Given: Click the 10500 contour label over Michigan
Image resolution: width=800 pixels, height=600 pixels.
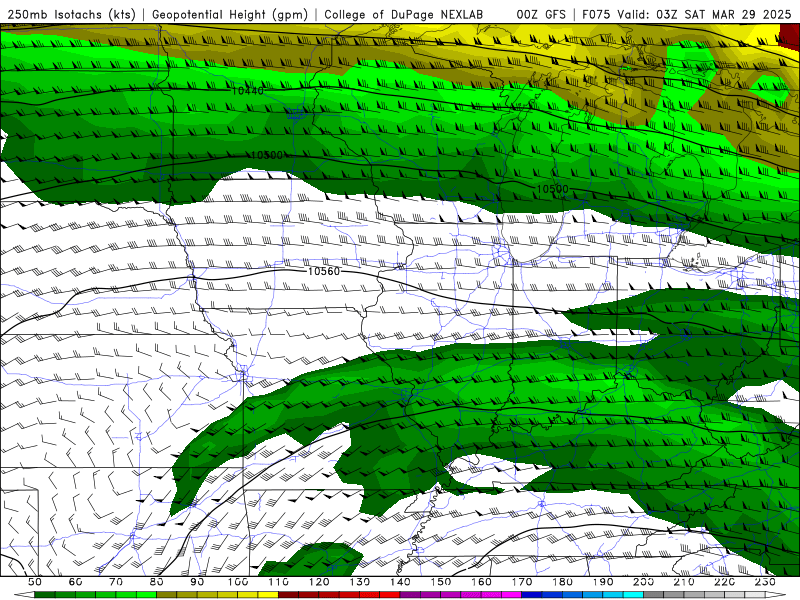Looking at the screenshot, I should (x=553, y=189).
